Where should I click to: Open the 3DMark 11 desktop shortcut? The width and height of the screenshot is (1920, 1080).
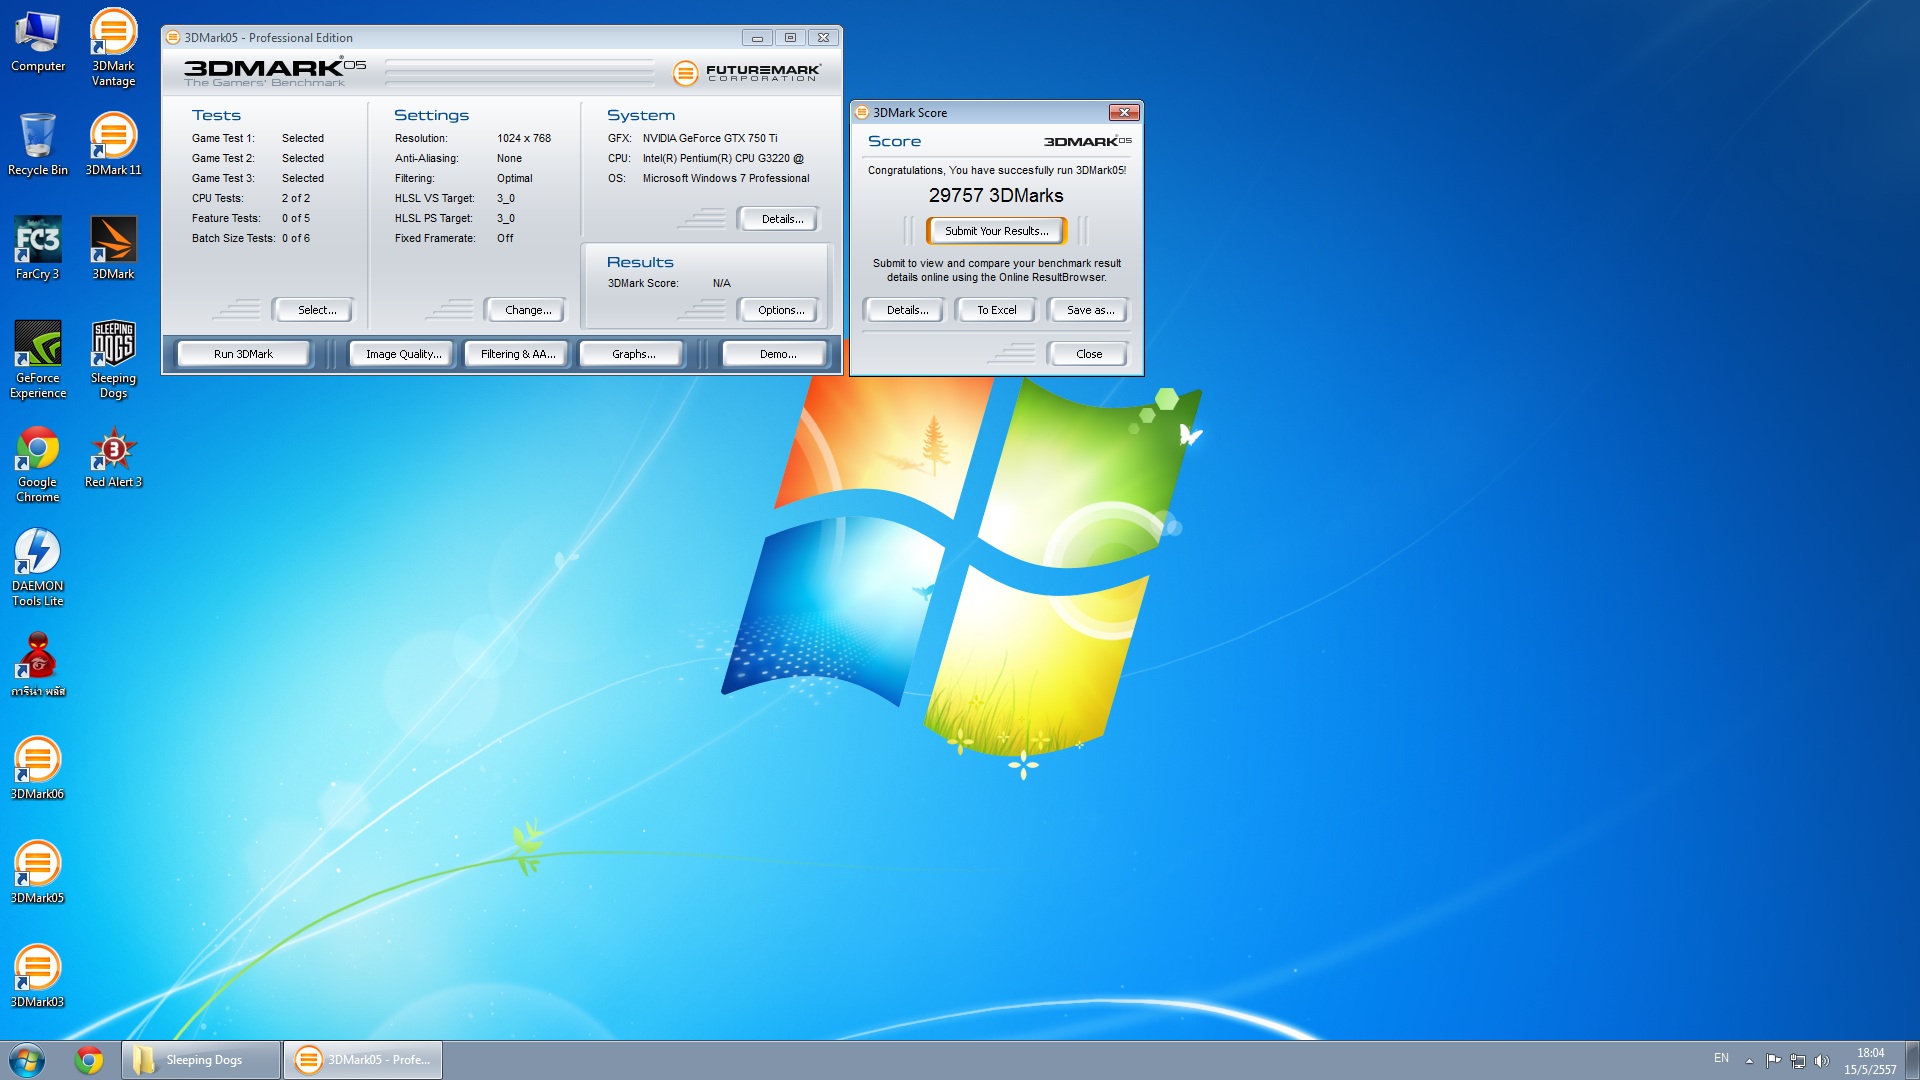pos(113,143)
